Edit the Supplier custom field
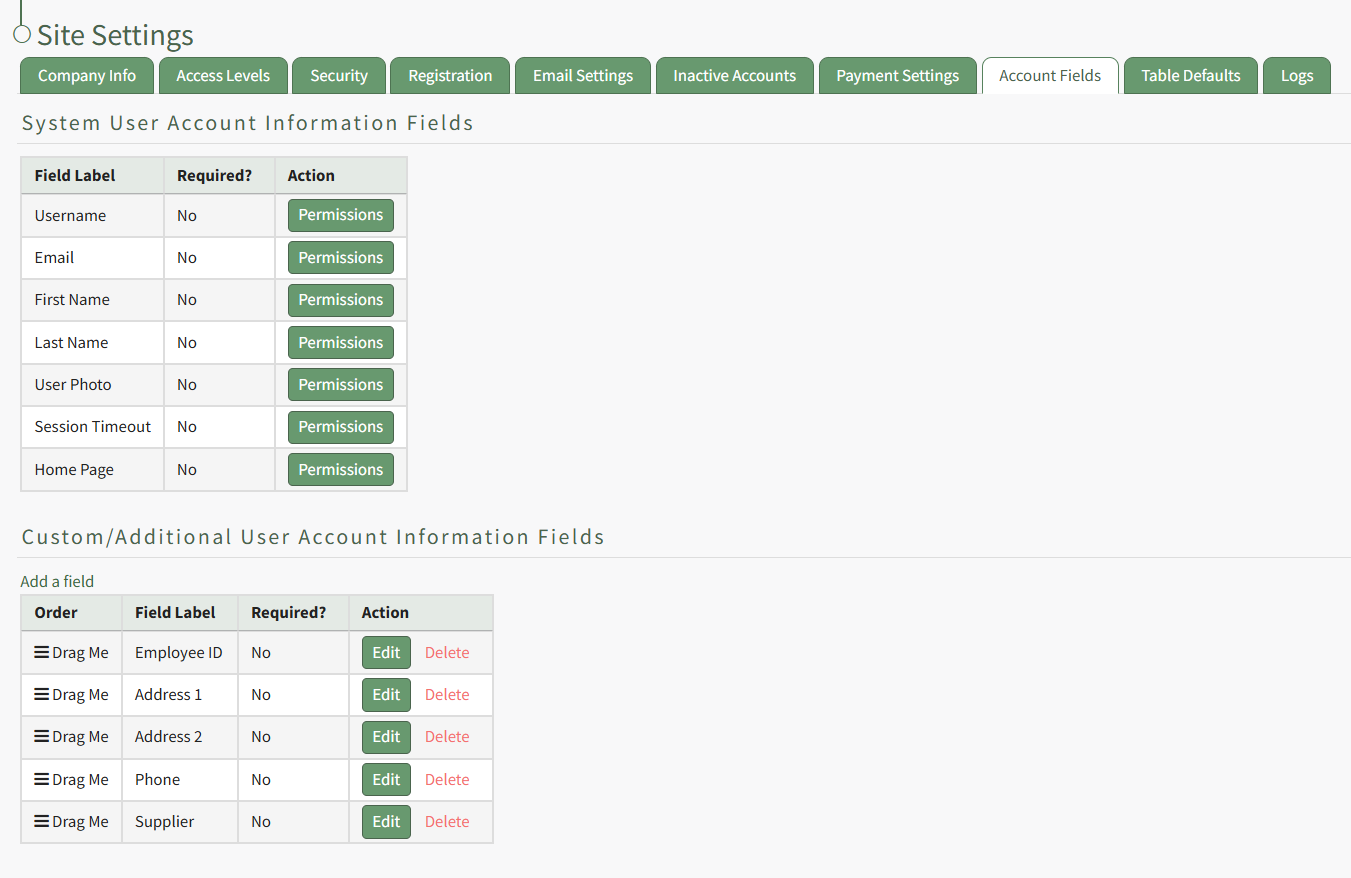Viewport: 1351px width, 878px height. point(386,822)
